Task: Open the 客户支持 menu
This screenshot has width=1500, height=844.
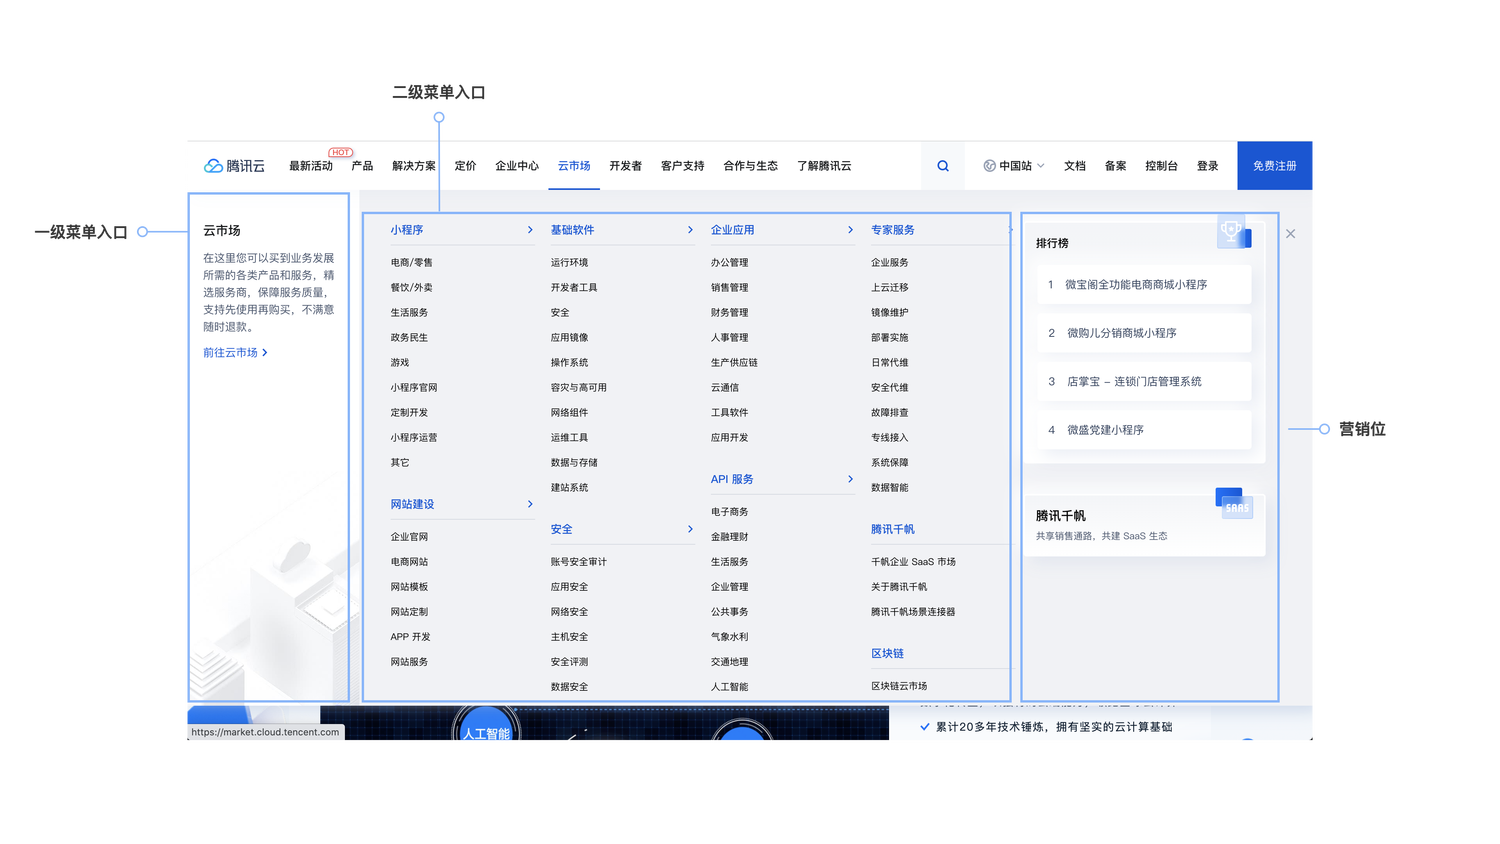Action: pos(682,166)
